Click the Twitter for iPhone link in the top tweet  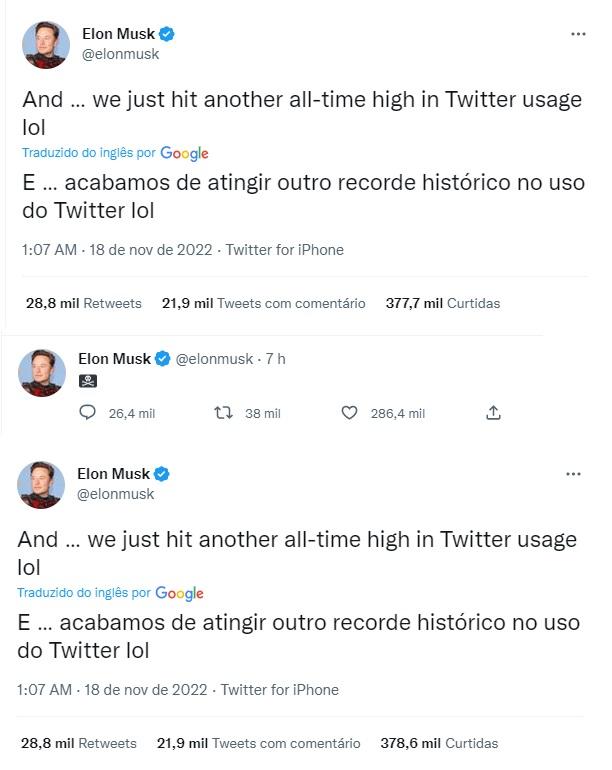click(284, 250)
